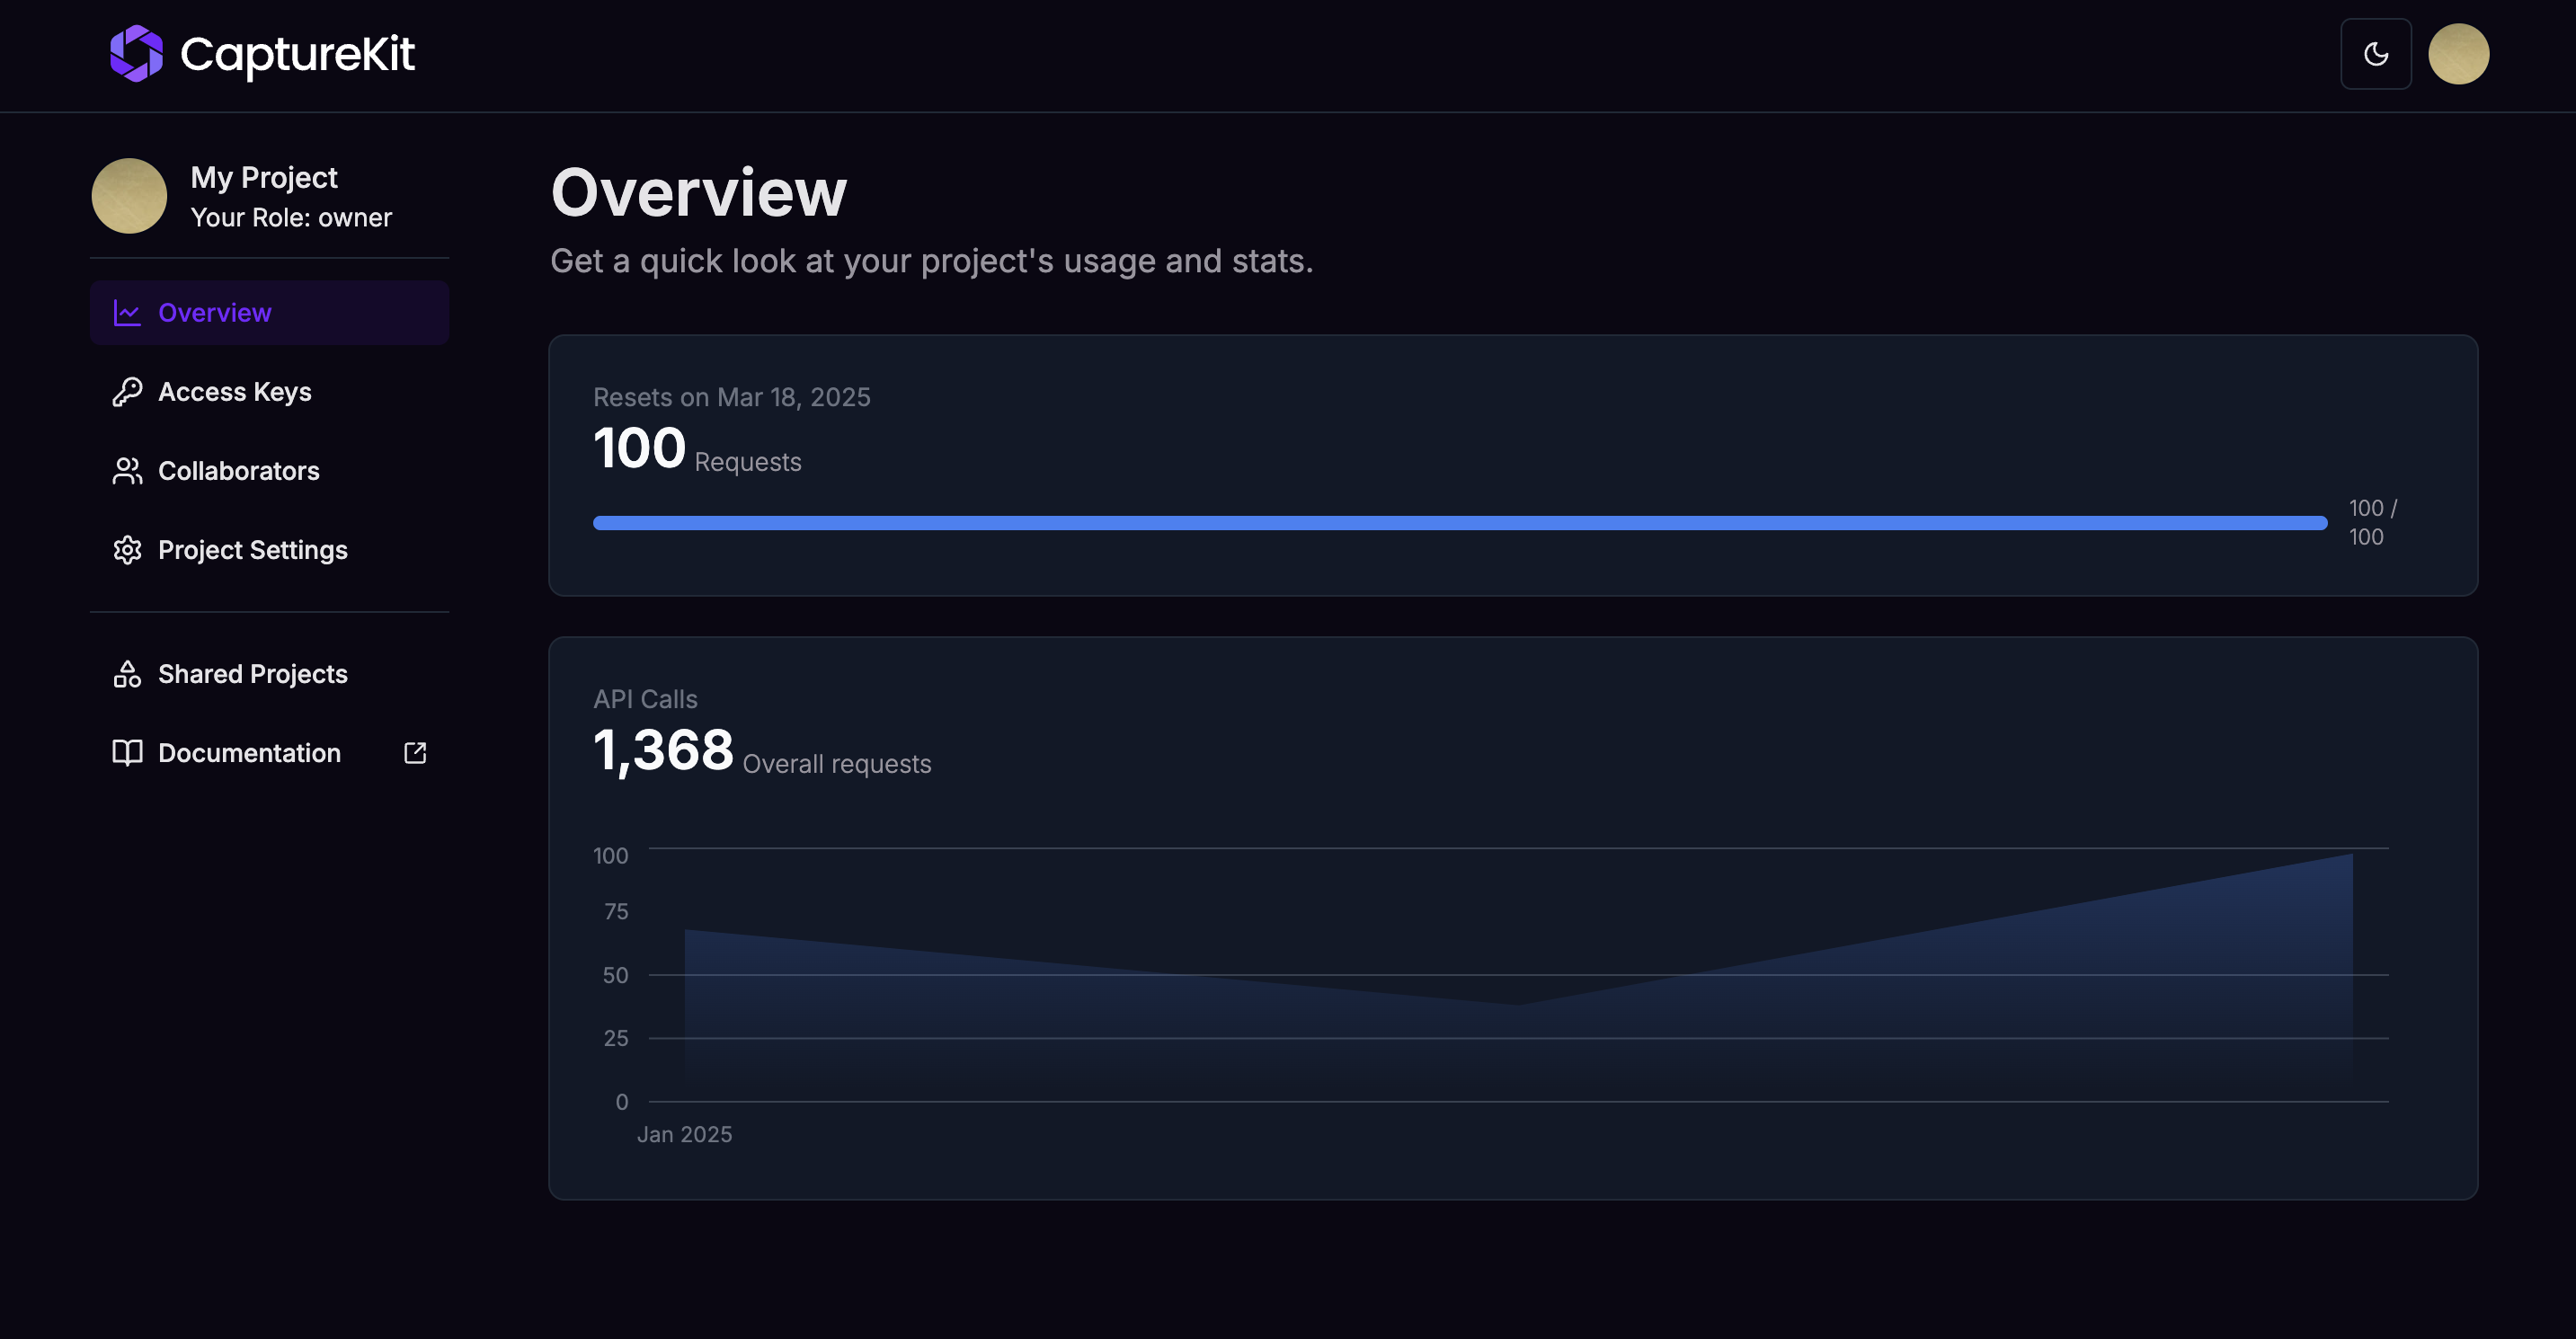
Task: Click the Documentation book icon
Action: click(127, 753)
